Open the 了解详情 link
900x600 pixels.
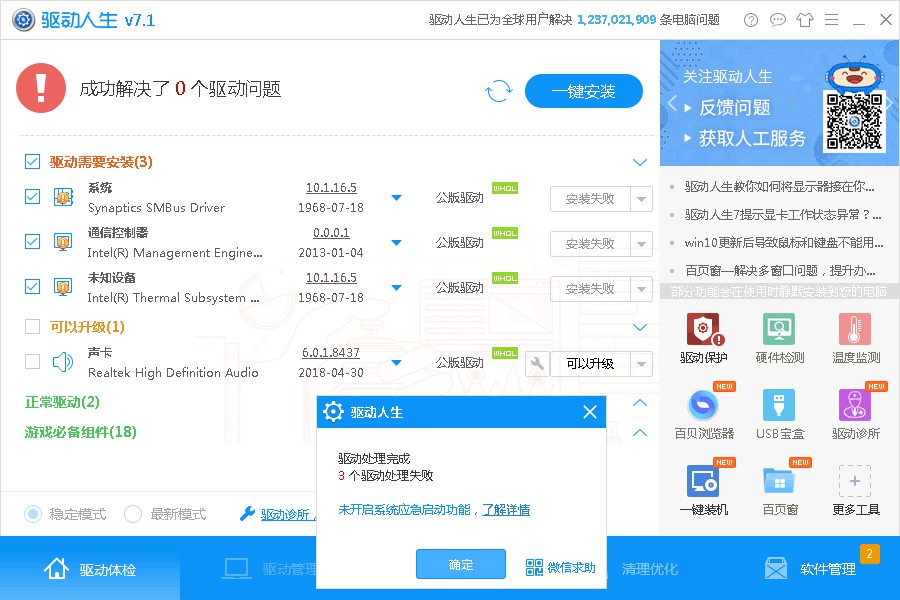506,510
